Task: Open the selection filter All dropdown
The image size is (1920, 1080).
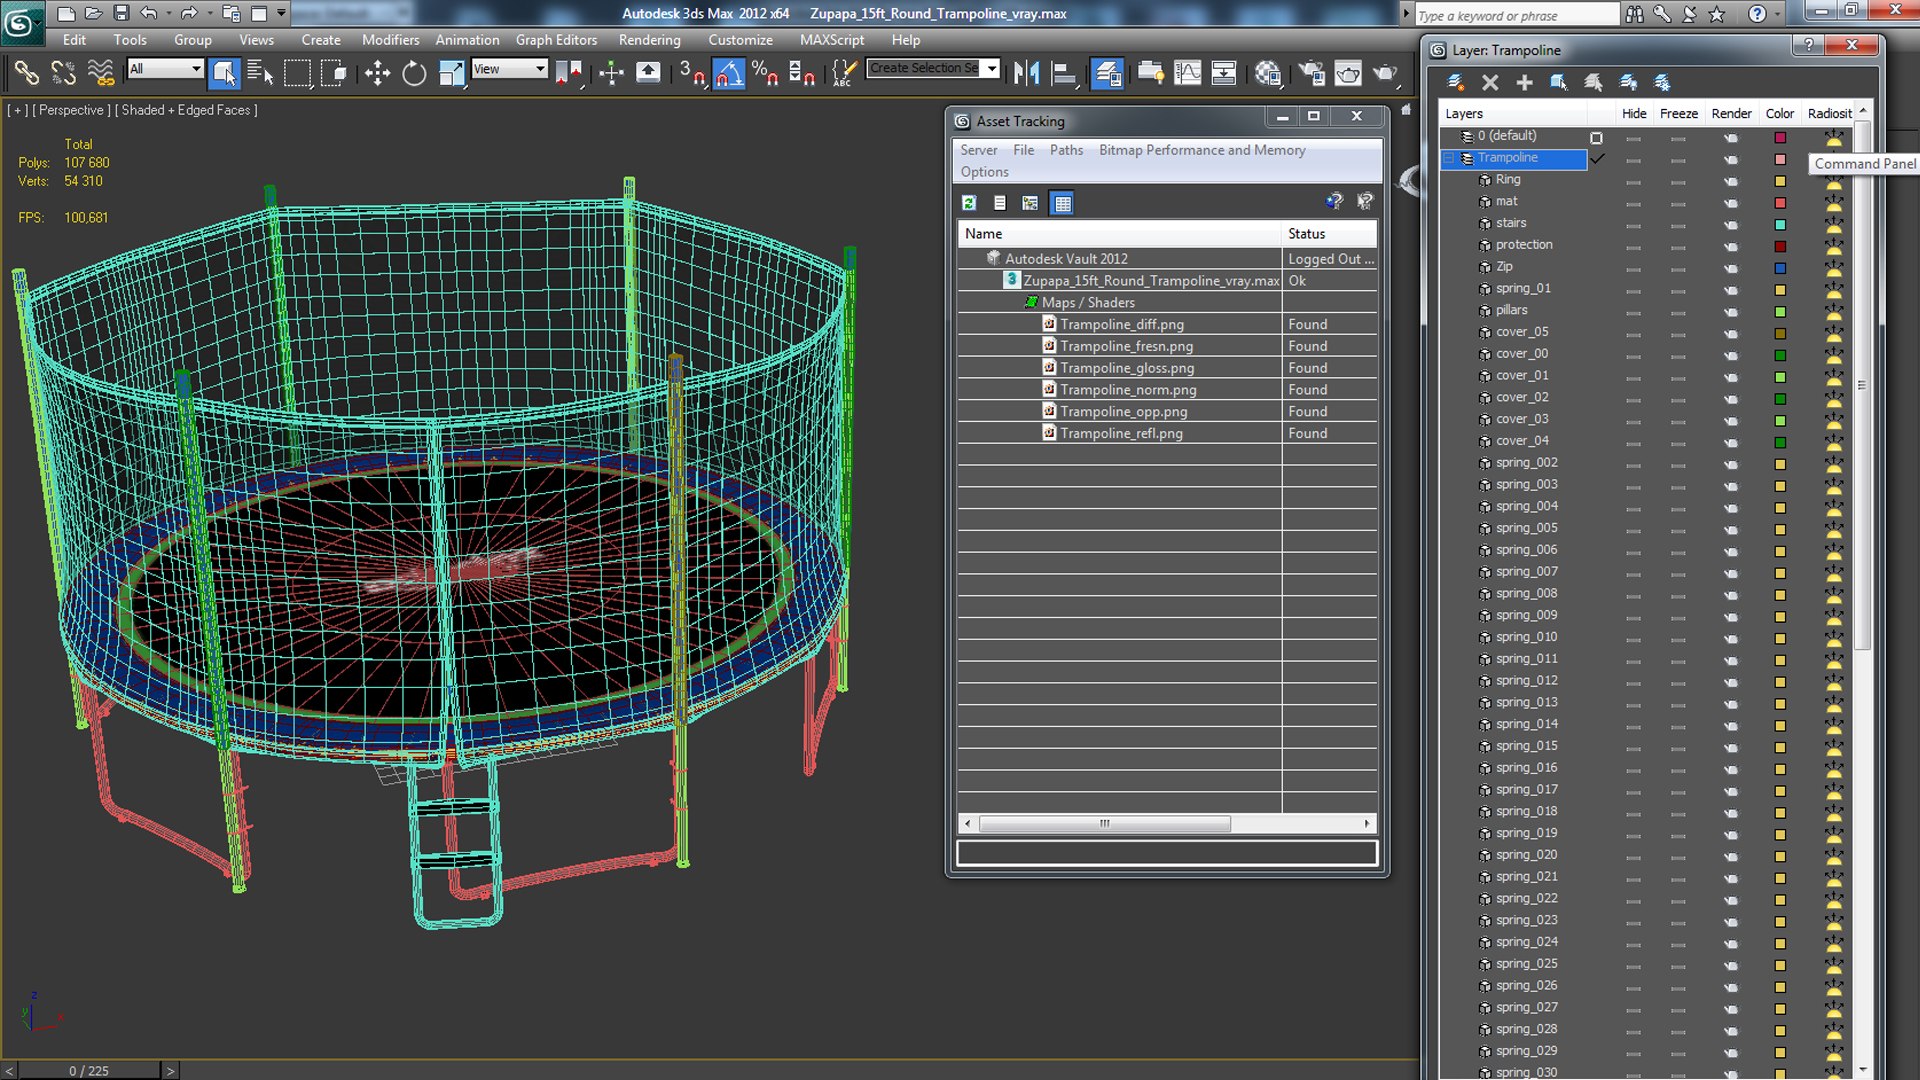Action: 166,69
